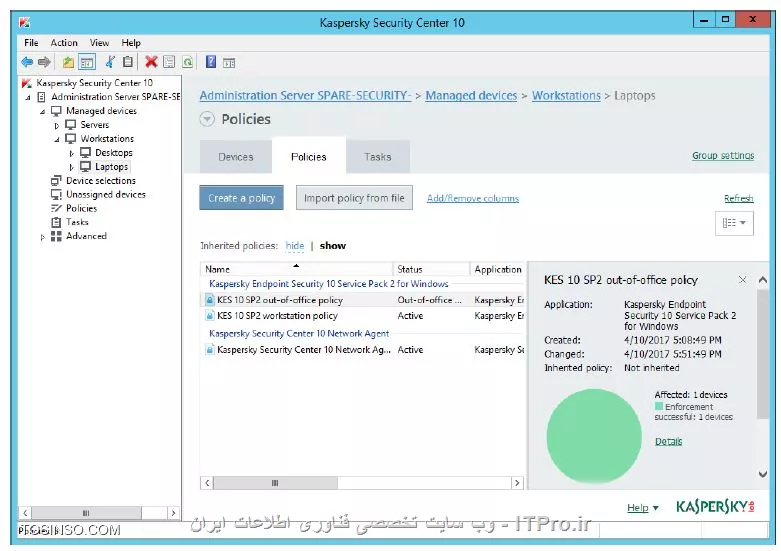Select Laptops group in tree
This screenshot has width=781, height=551.
pos(112,166)
